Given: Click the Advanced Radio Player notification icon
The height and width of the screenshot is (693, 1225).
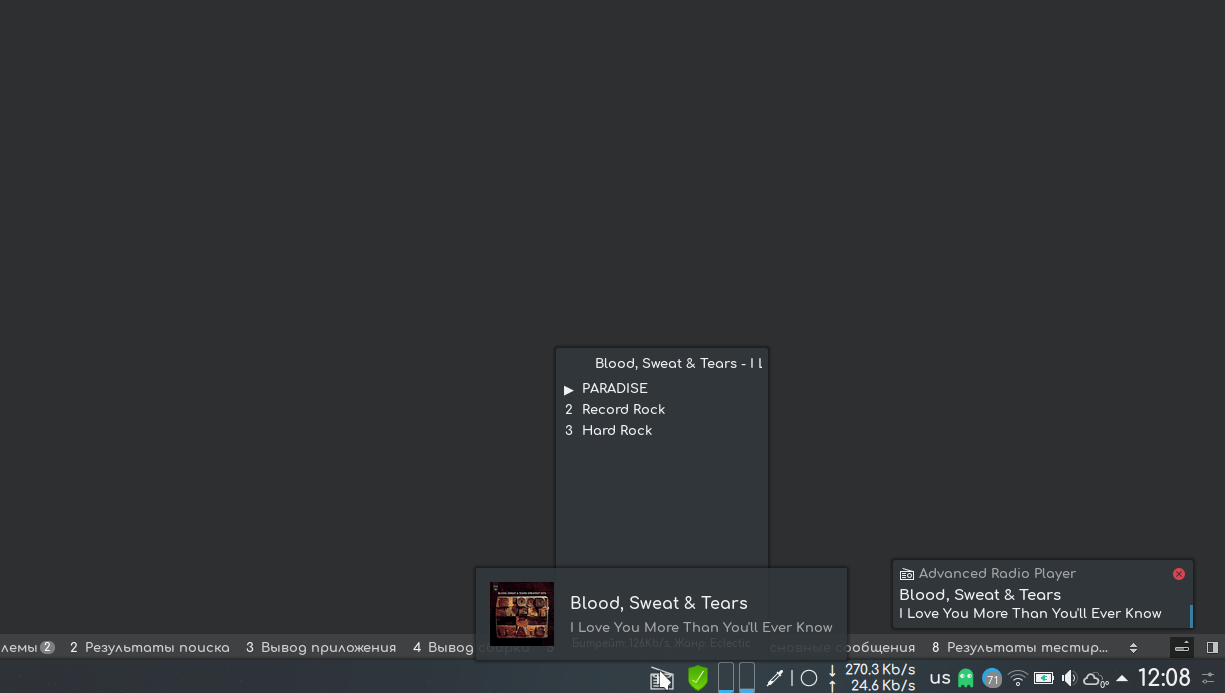Looking at the screenshot, I should tap(907, 573).
